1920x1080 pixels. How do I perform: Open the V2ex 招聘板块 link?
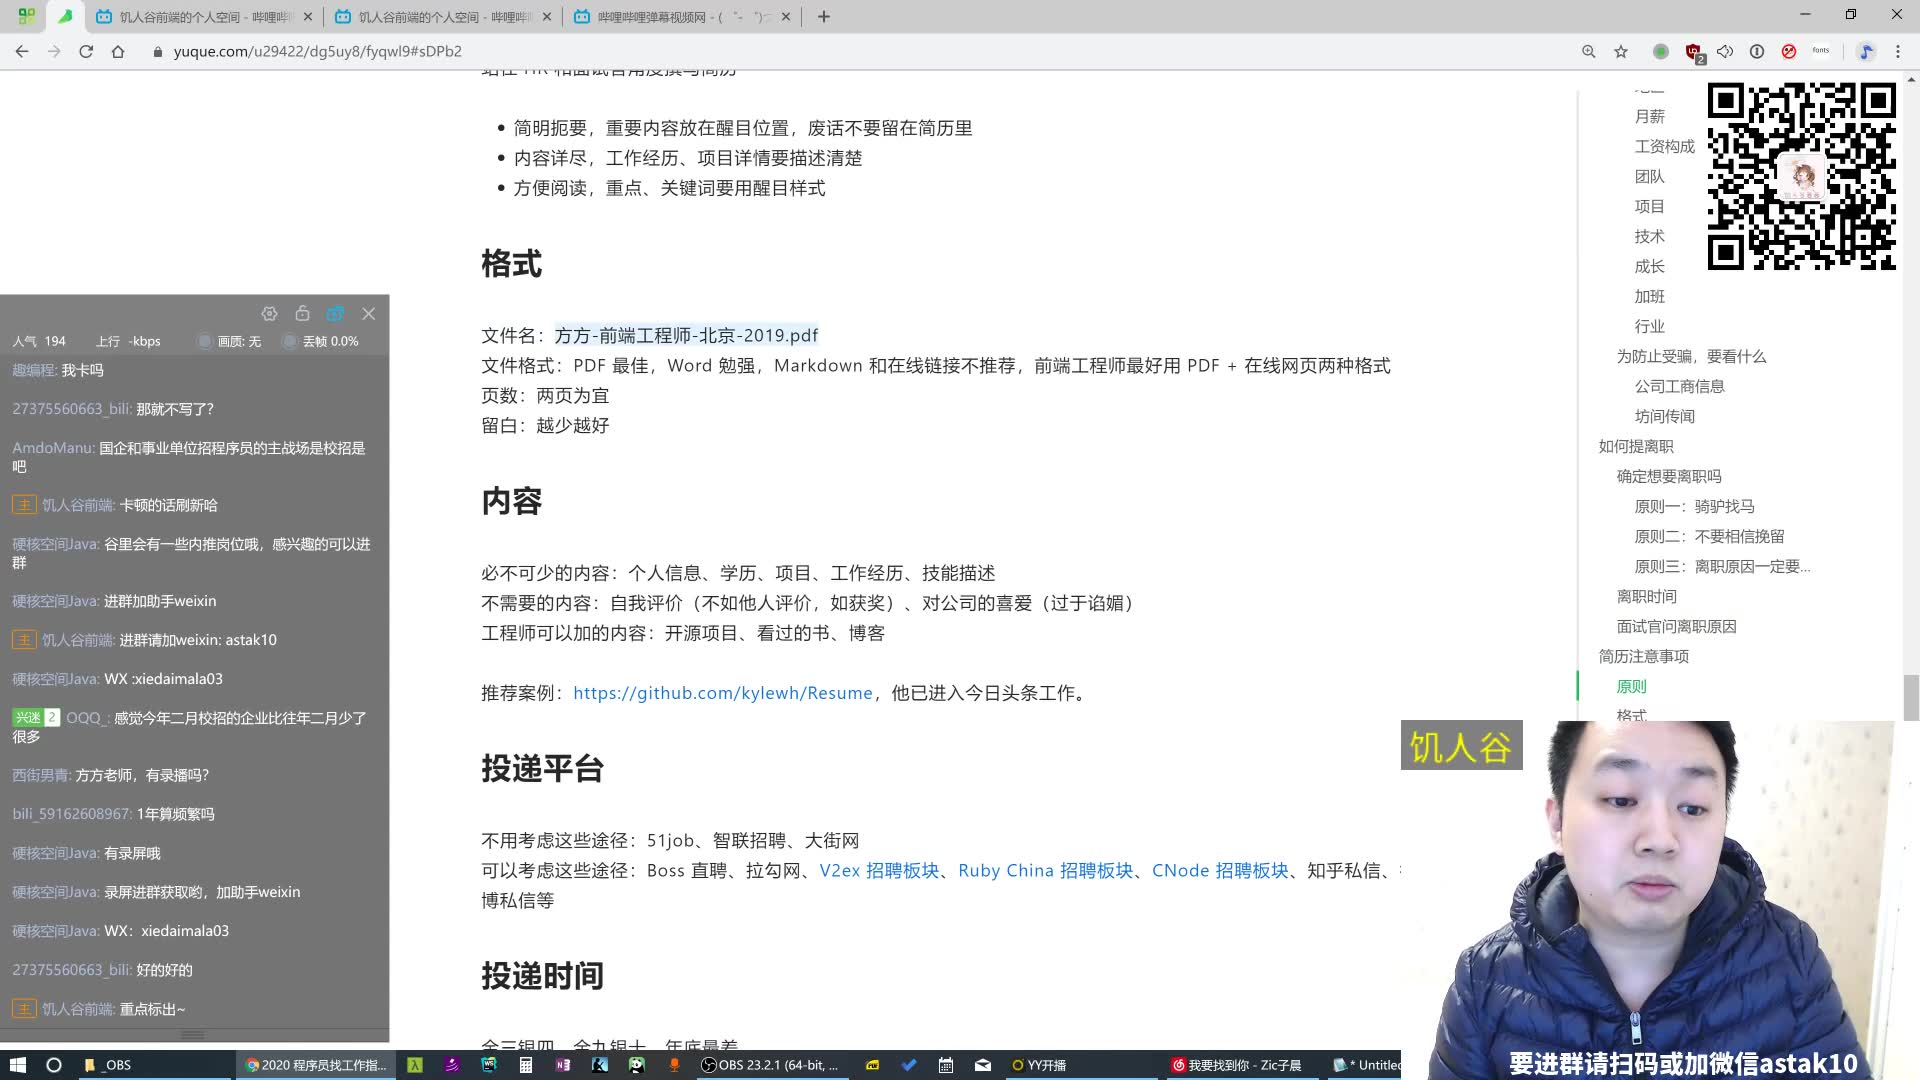point(879,871)
